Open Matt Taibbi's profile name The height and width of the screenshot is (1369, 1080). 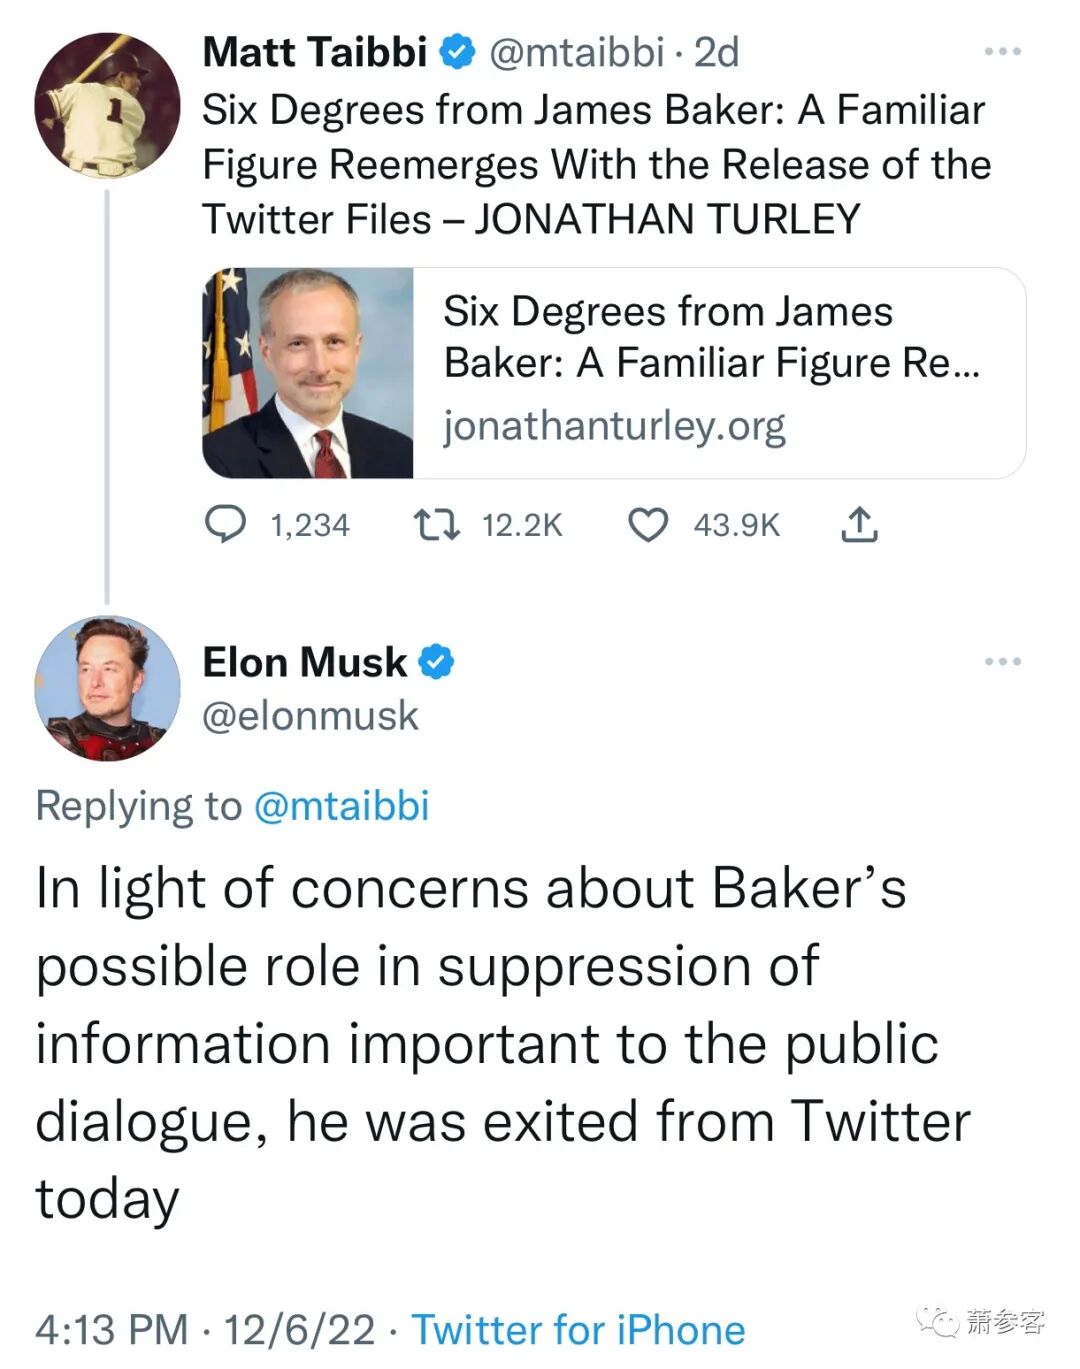[315, 52]
